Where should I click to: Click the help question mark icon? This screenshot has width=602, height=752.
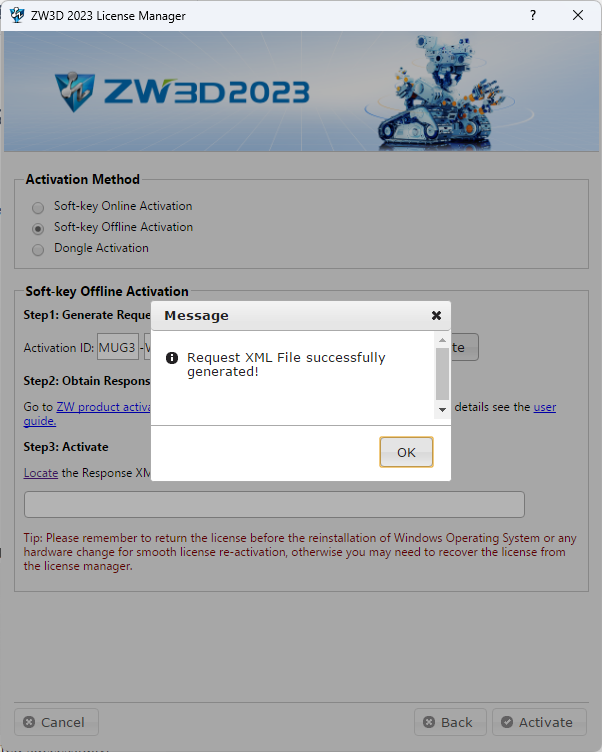pos(533,15)
